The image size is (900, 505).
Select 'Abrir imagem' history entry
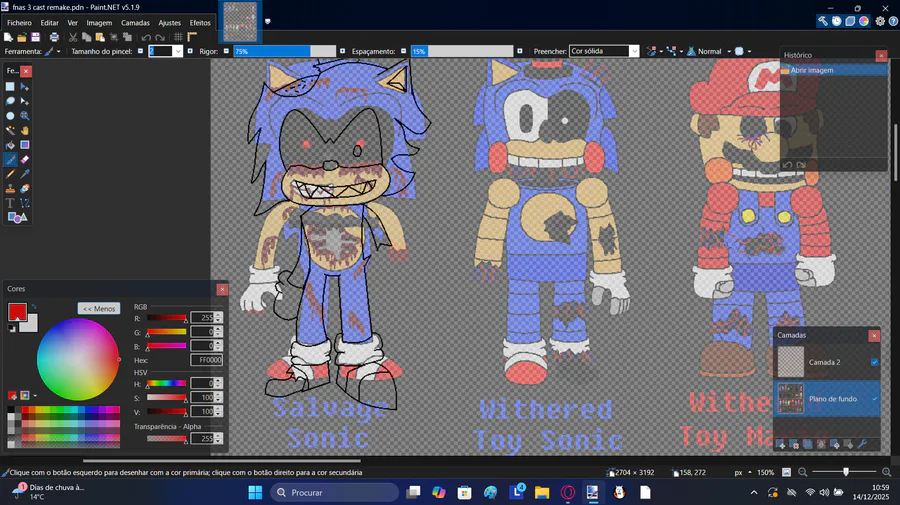tap(833, 70)
